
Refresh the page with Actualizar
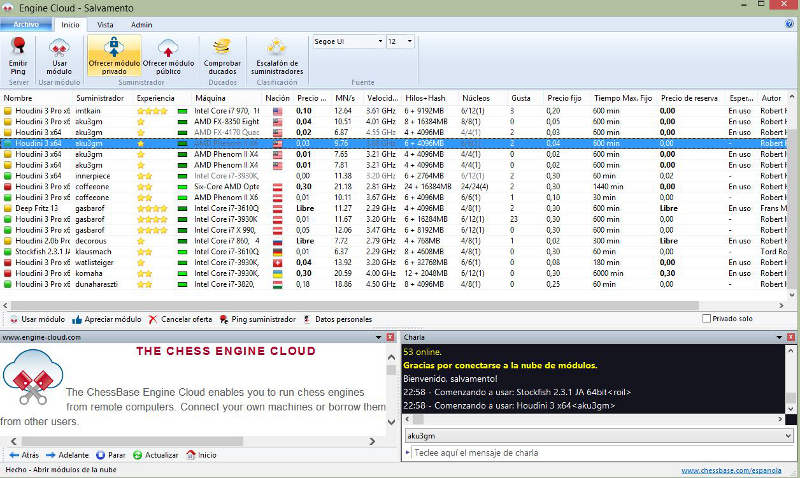(156, 455)
